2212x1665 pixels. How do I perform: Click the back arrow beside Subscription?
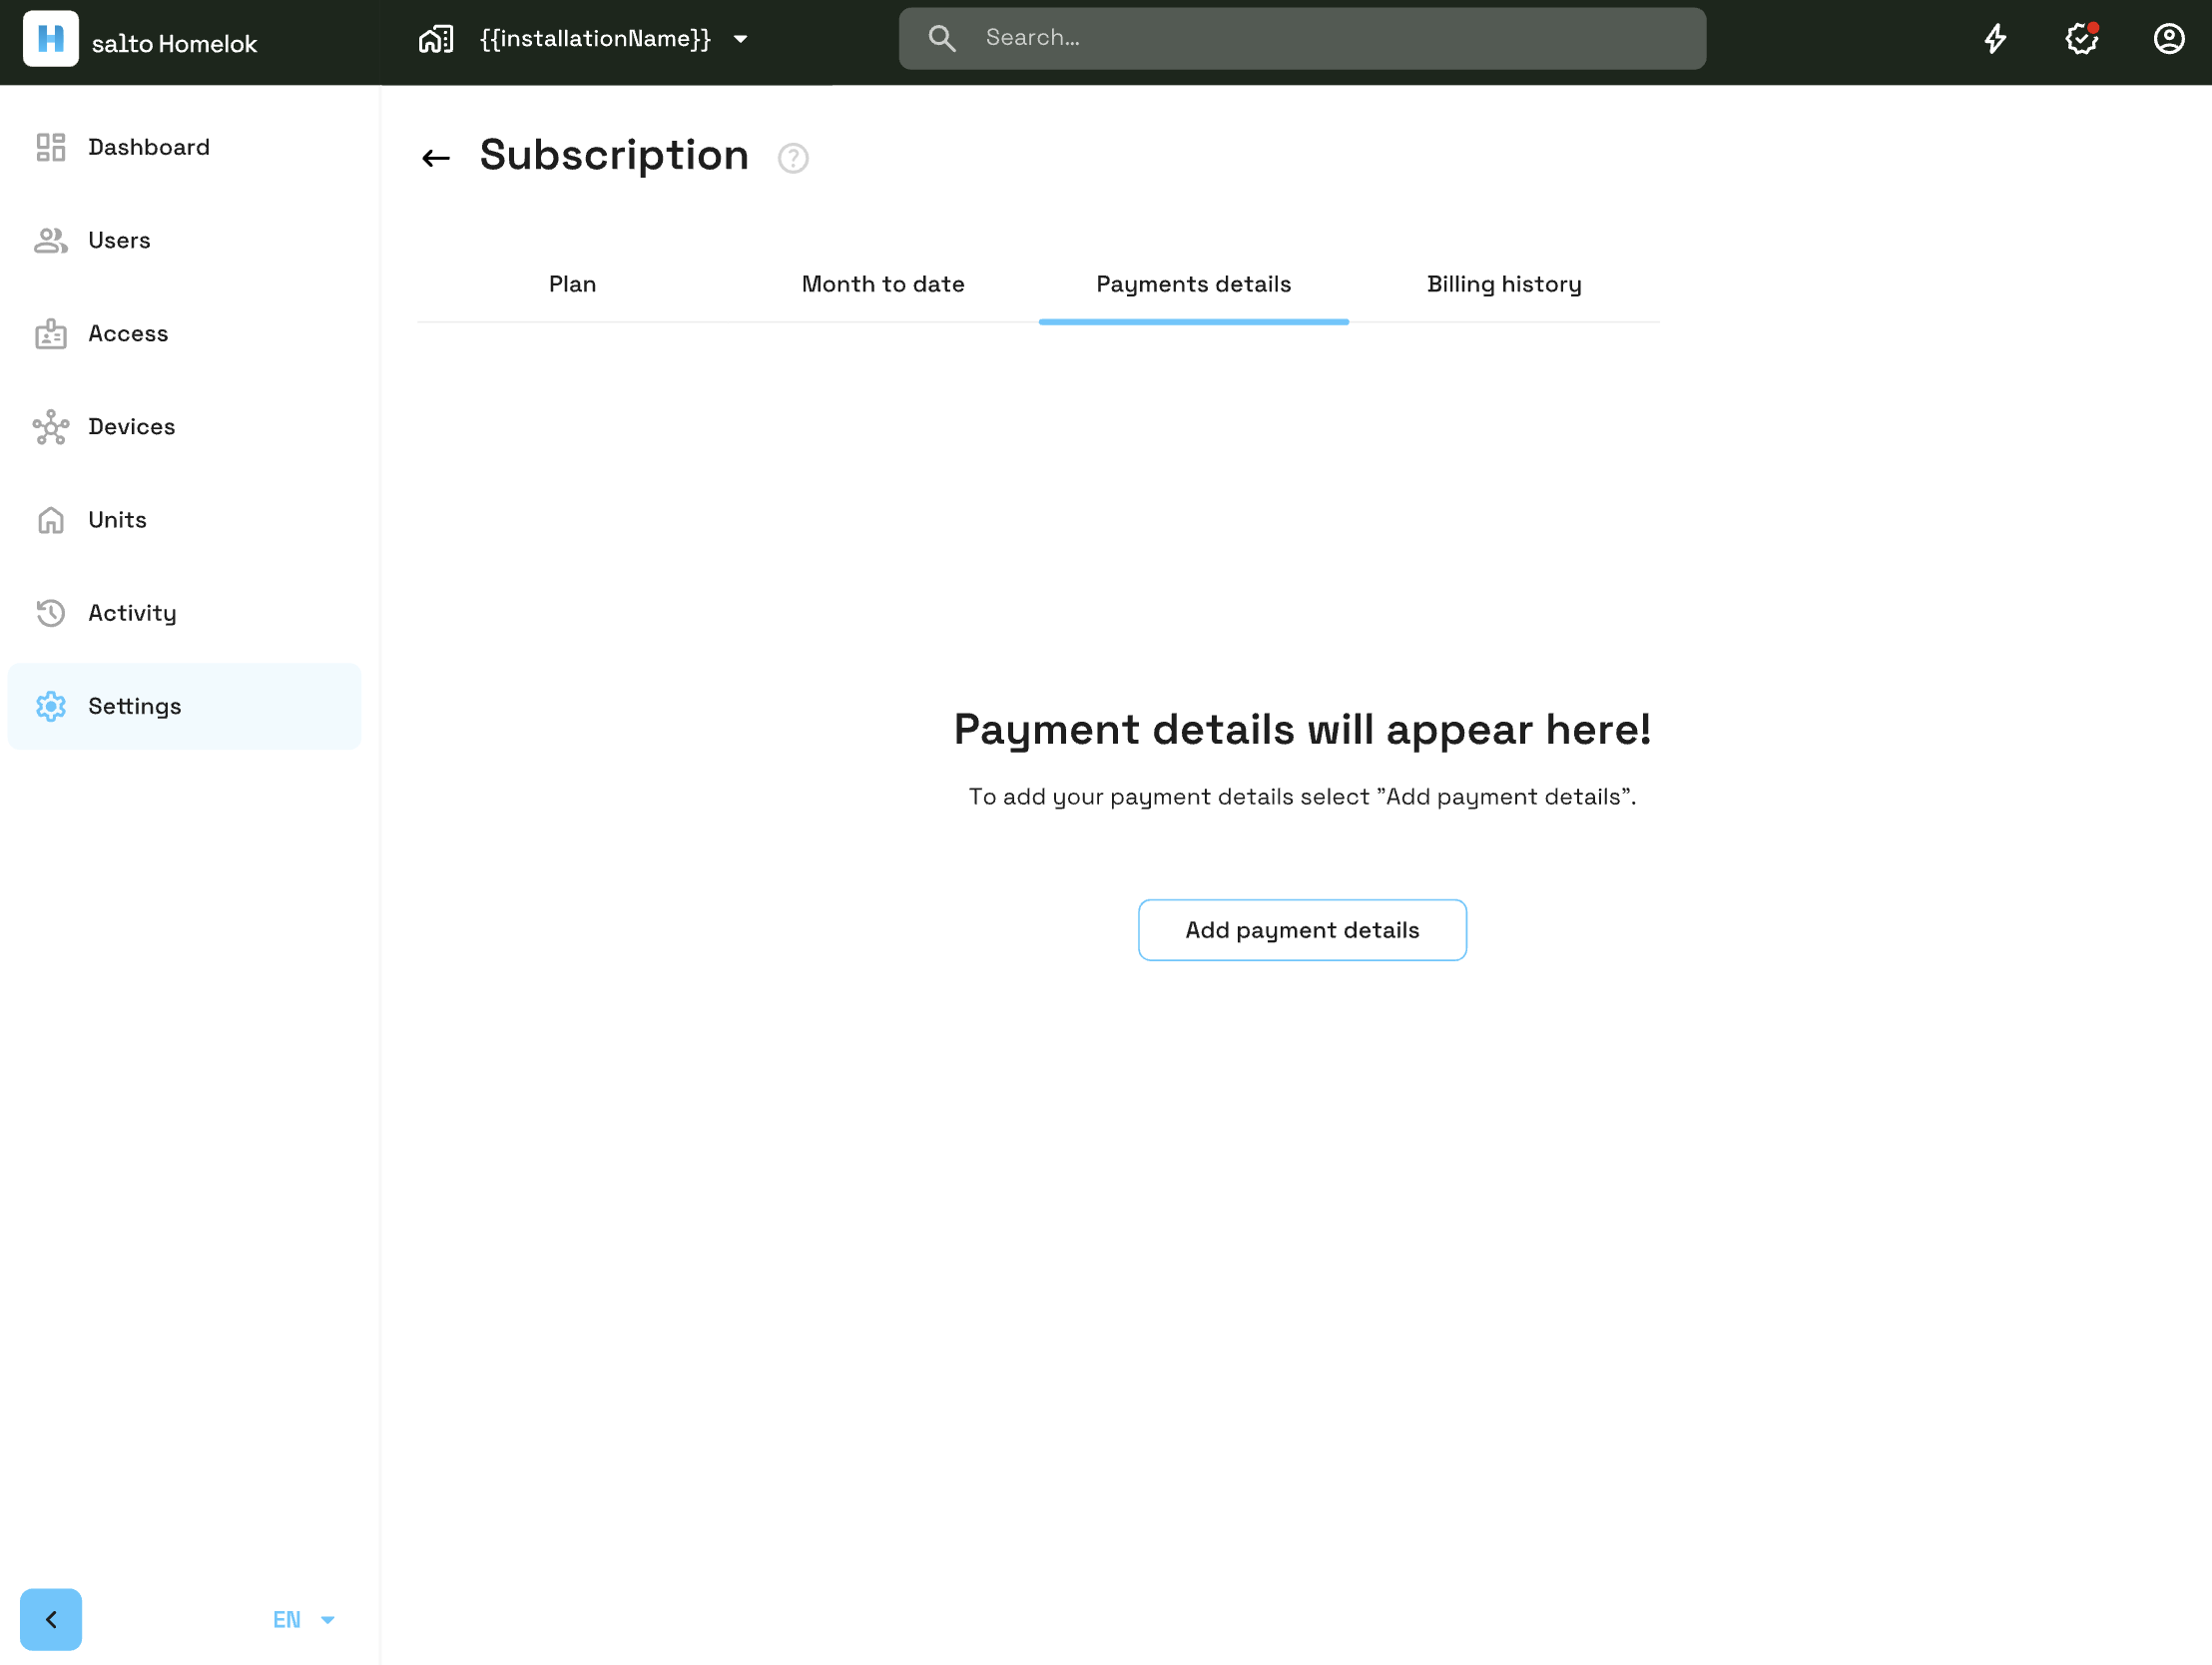point(436,158)
